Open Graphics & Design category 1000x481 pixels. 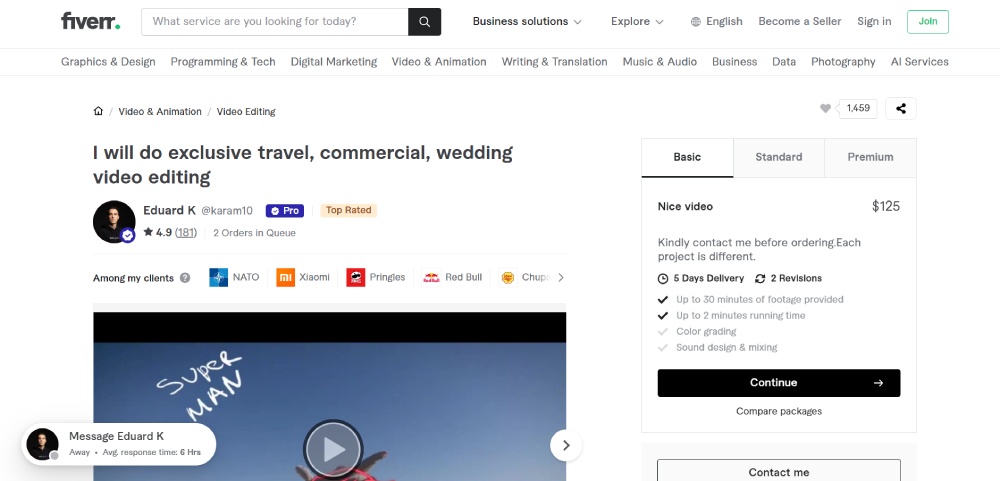click(x=108, y=62)
